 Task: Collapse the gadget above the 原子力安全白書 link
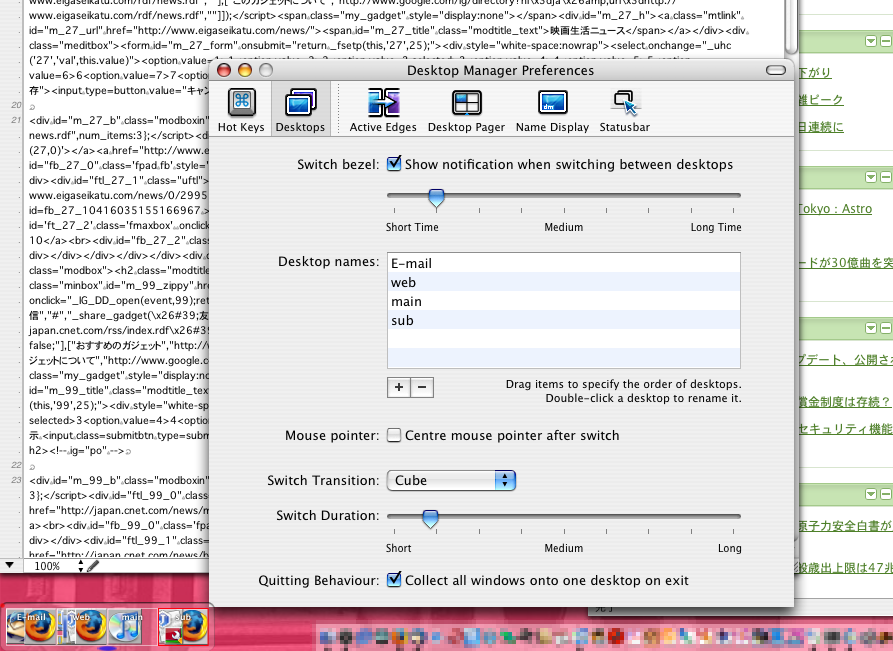tap(886, 494)
